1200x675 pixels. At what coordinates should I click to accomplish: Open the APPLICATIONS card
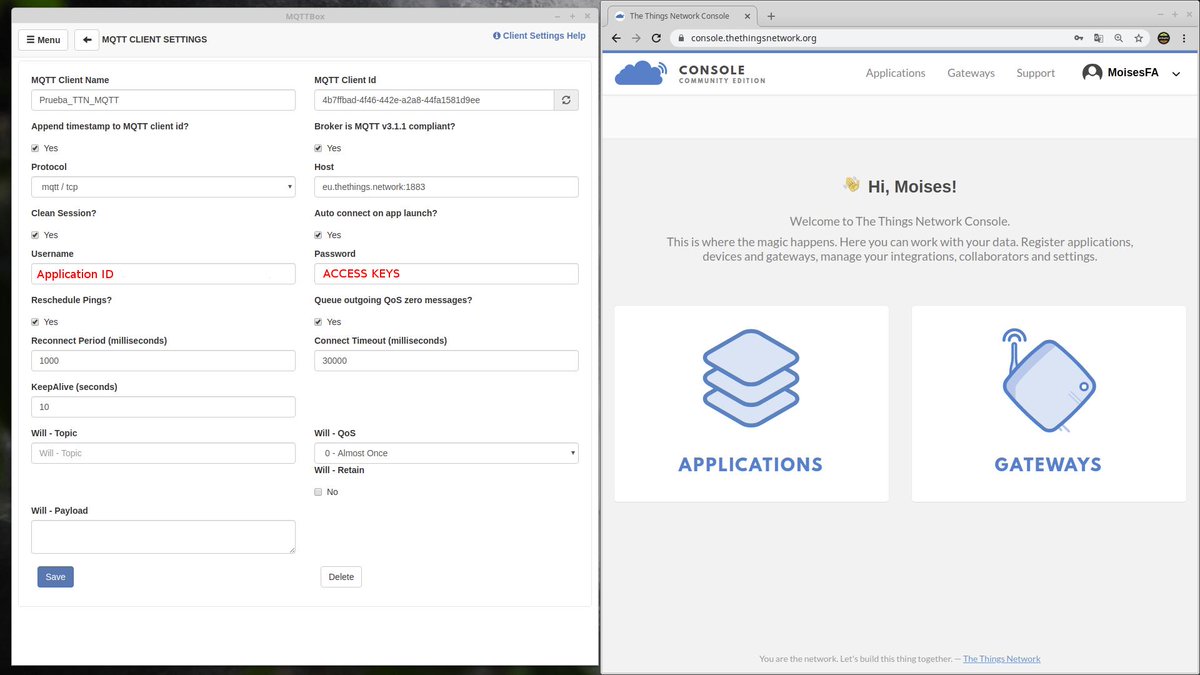pyautogui.click(x=751, y=403)
